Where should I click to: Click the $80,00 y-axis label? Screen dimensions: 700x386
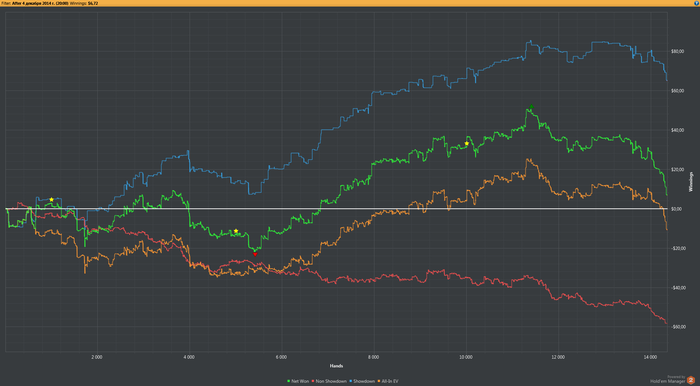pos(678,51)
